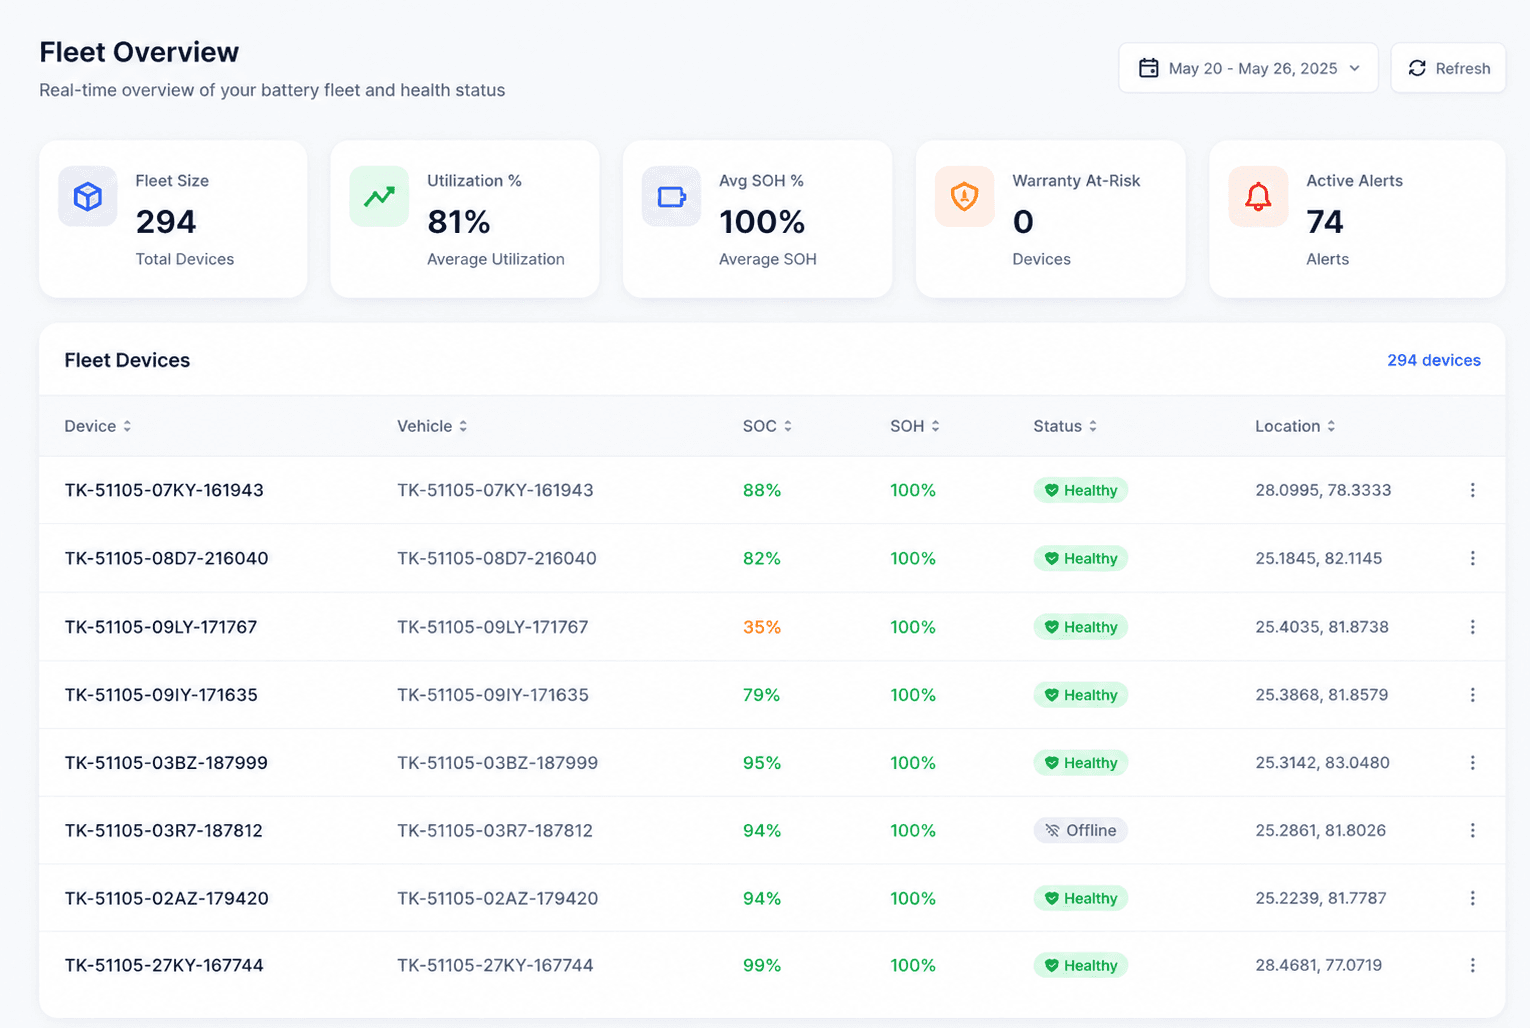Click vehicle TK-51105-03BZ-187999
Viewport: 1530px width, 1028px height.
point(497,763)
